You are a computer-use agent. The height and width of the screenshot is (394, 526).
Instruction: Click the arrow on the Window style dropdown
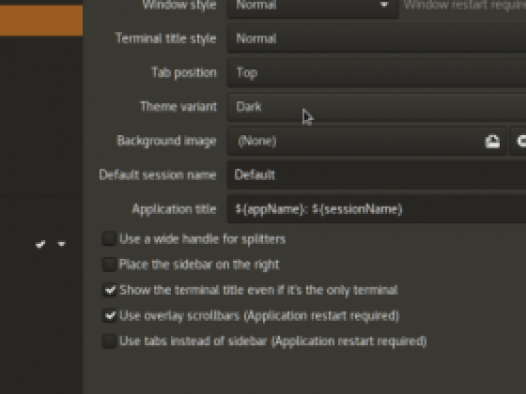[x=384, y=5]
